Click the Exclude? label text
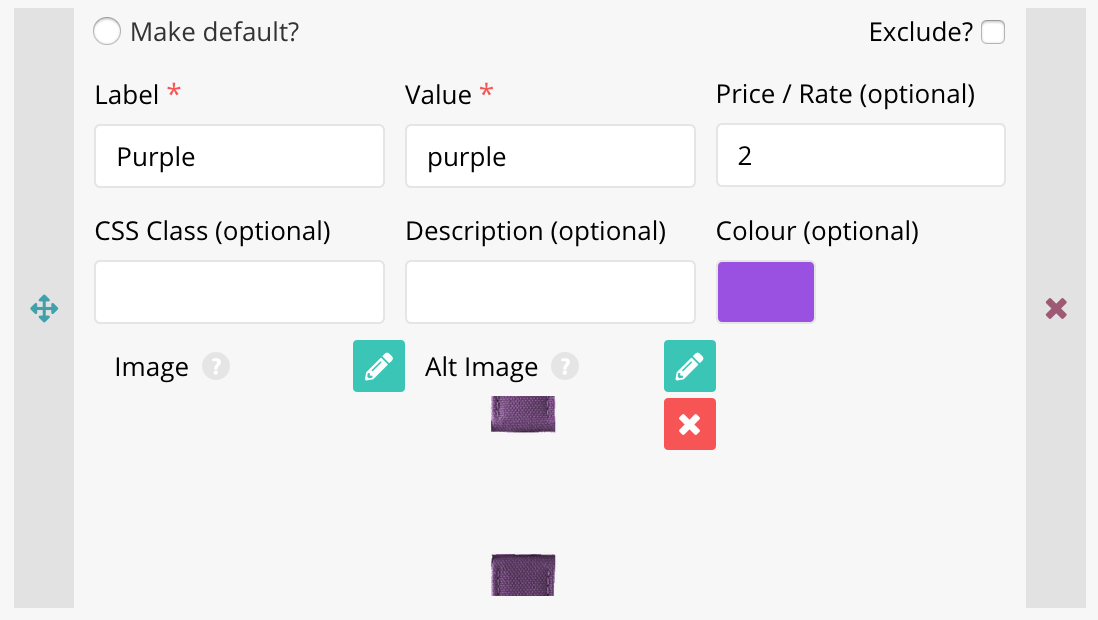Image resolution: width=1098 pixels, height=620 pixels. click(x=920, y=32)
